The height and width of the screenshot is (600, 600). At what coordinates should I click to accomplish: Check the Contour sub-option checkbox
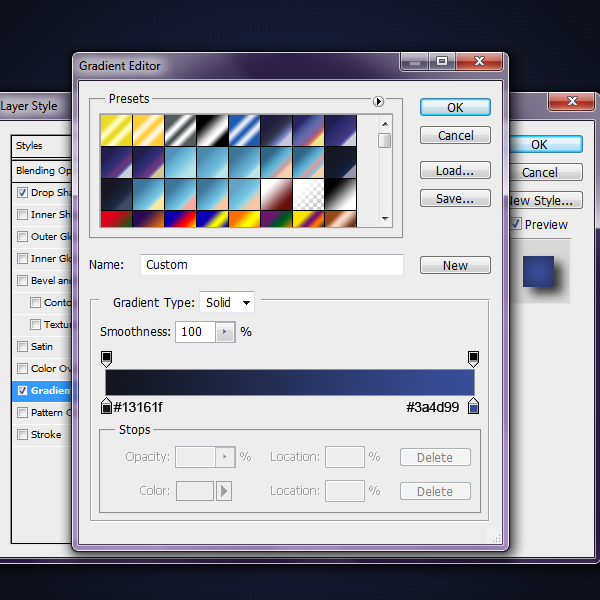(x=36, y=302)
